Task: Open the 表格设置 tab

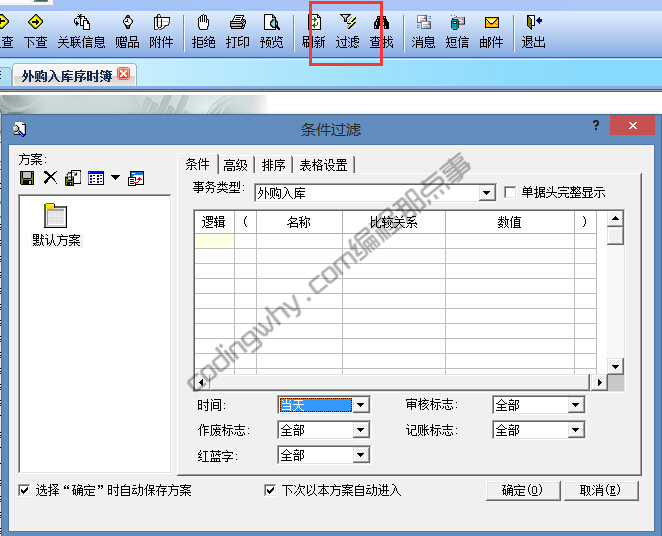Action: point(323,165)
